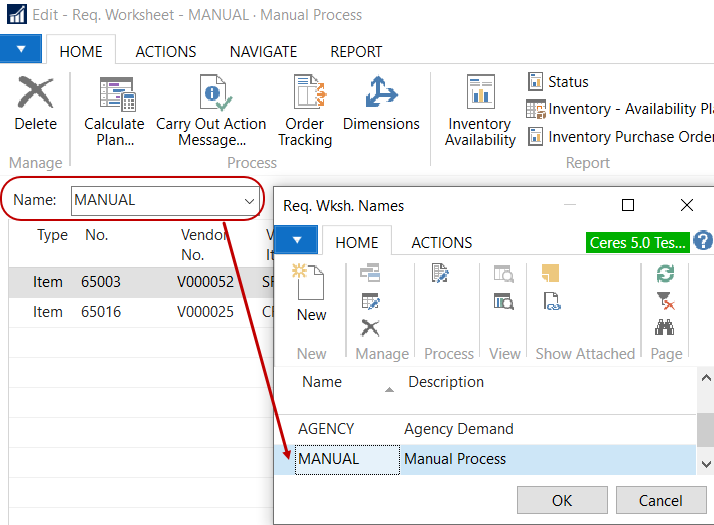Open the dialog's blue application menu dropdown

[x=296, y=241]
